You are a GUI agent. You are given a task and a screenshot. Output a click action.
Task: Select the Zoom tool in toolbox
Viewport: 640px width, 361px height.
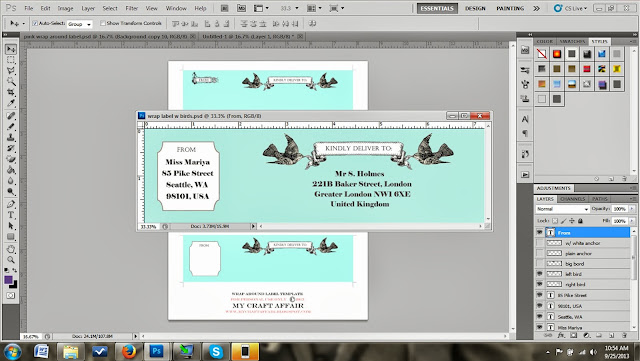point(11,259)
